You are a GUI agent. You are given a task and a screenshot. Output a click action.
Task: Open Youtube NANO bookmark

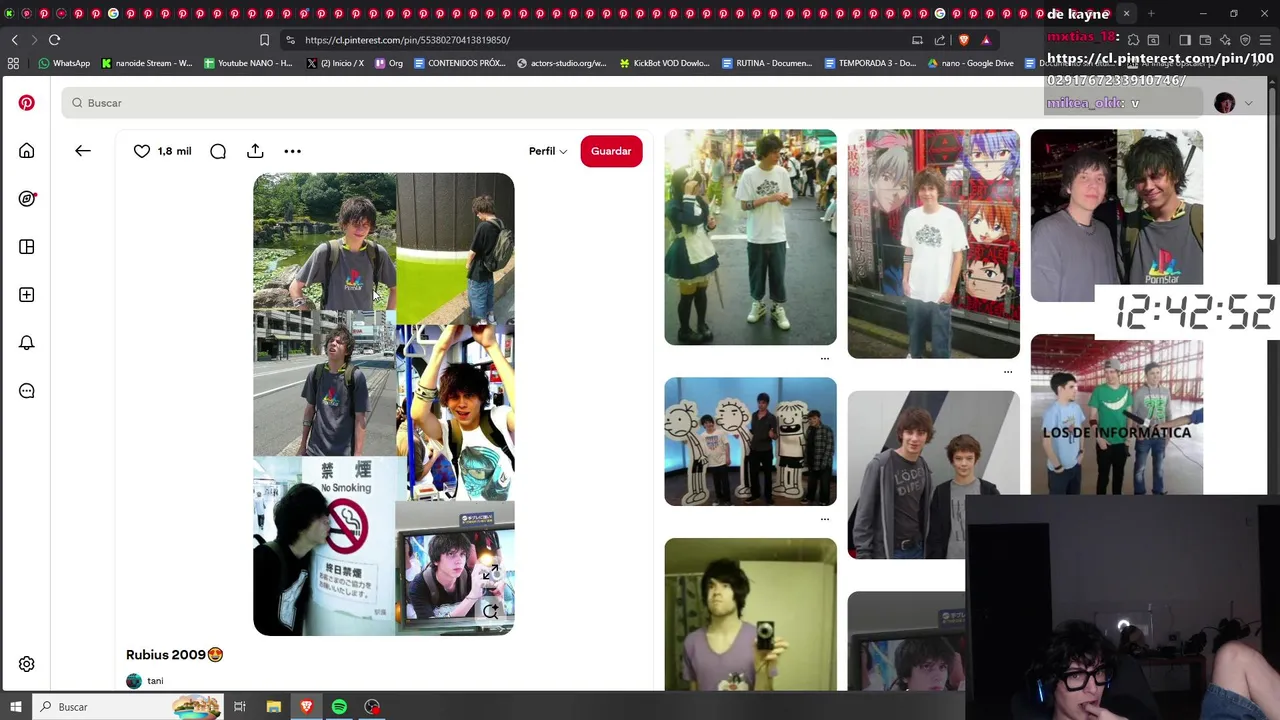[248, 63]
